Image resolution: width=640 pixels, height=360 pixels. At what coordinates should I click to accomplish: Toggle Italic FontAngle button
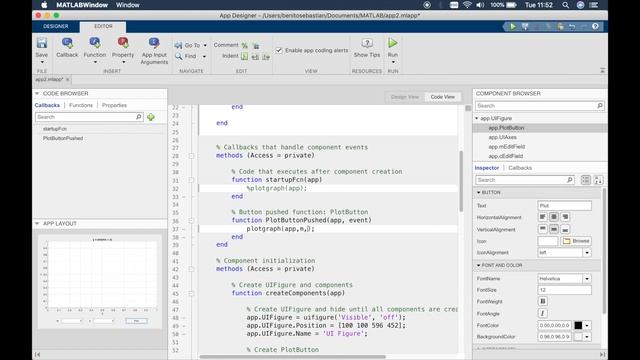pyautogui.click(x=542, y=313)
